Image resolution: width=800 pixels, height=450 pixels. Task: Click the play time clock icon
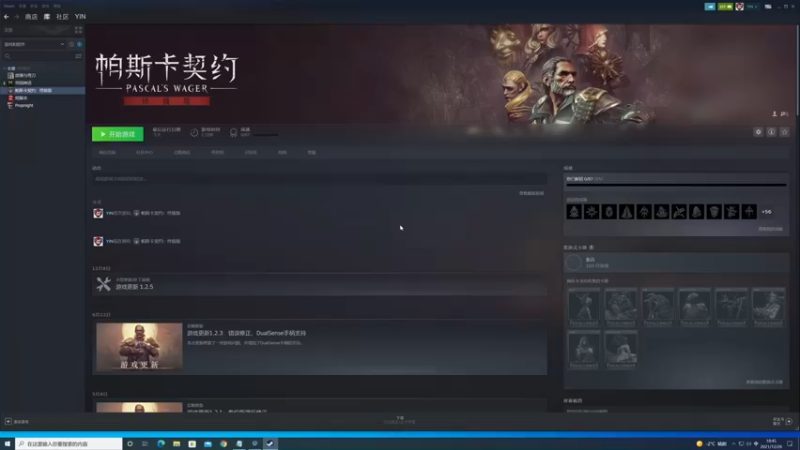pos(194,133)
